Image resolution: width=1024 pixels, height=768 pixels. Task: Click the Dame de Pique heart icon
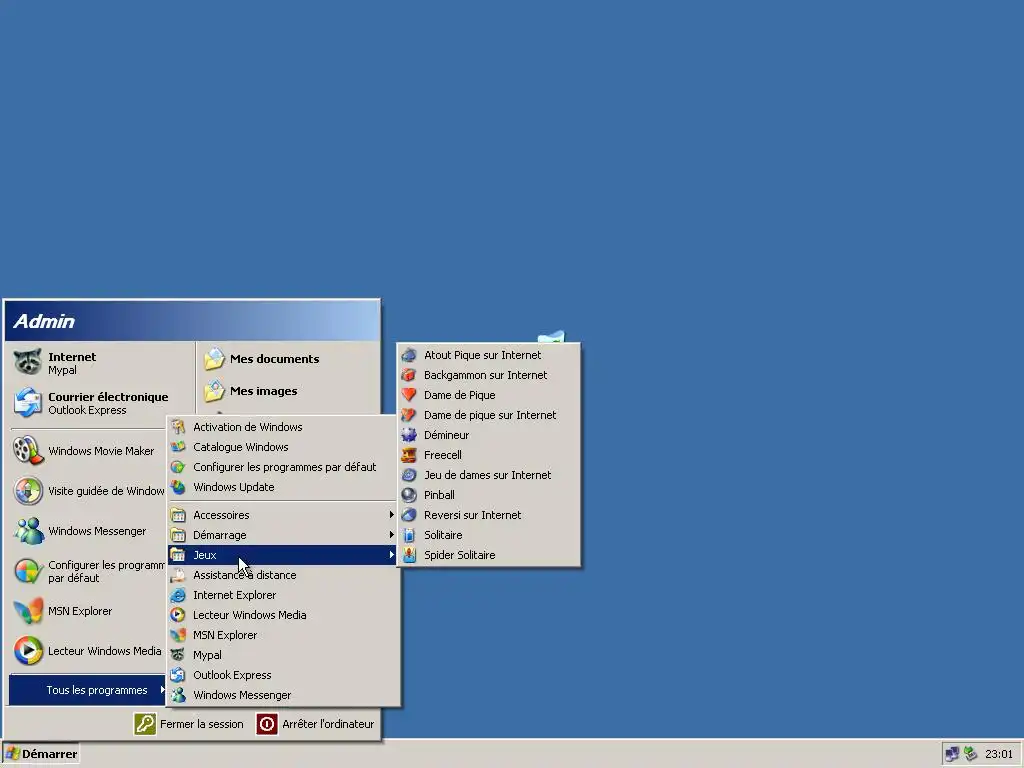pyautogui.click(x=409, y=395)
